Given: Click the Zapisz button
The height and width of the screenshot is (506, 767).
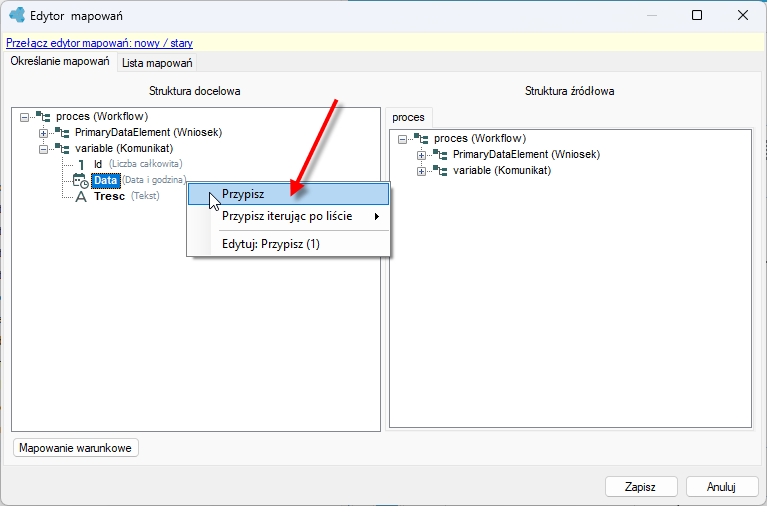Looking at the screenshot, I should tap(641, 486).
